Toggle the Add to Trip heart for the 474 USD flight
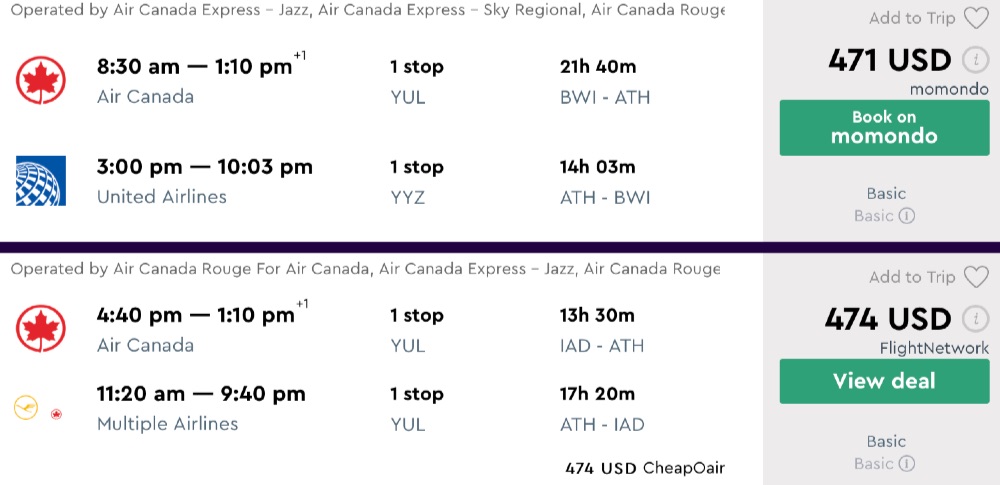 (974, 277)
